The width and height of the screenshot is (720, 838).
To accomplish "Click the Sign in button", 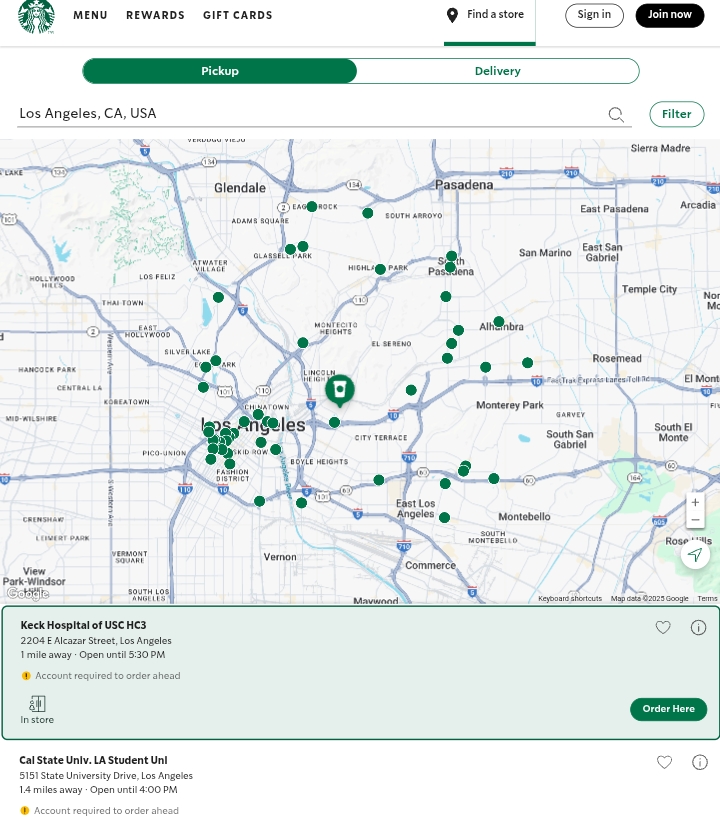I will click(x=594, y=15).
